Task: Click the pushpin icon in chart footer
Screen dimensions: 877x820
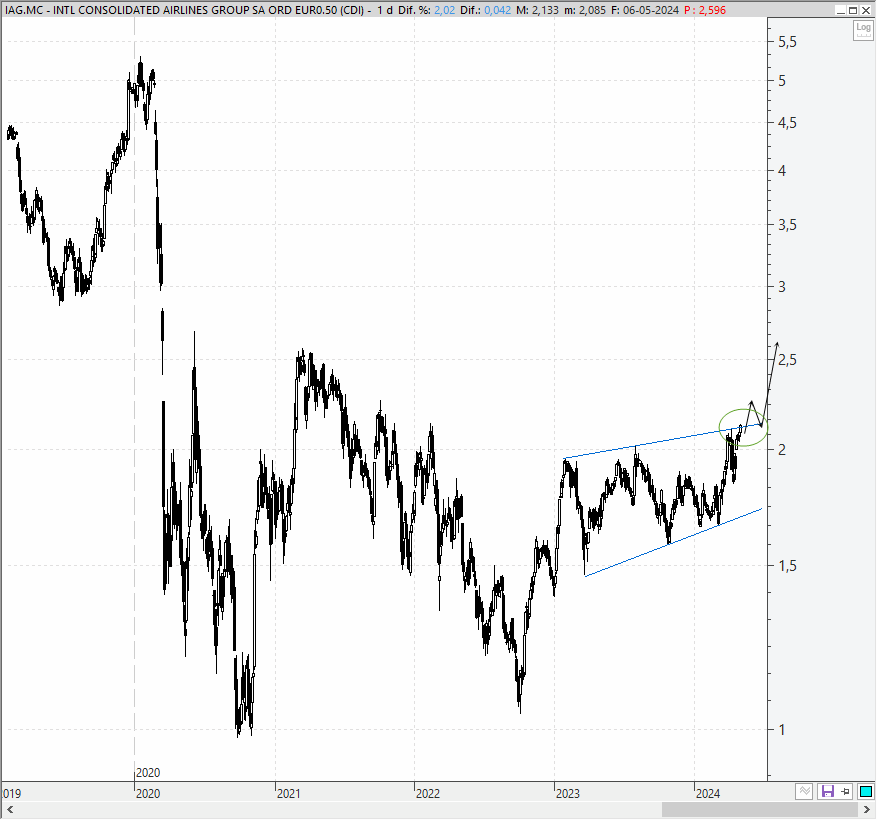Action: point(845,791)
